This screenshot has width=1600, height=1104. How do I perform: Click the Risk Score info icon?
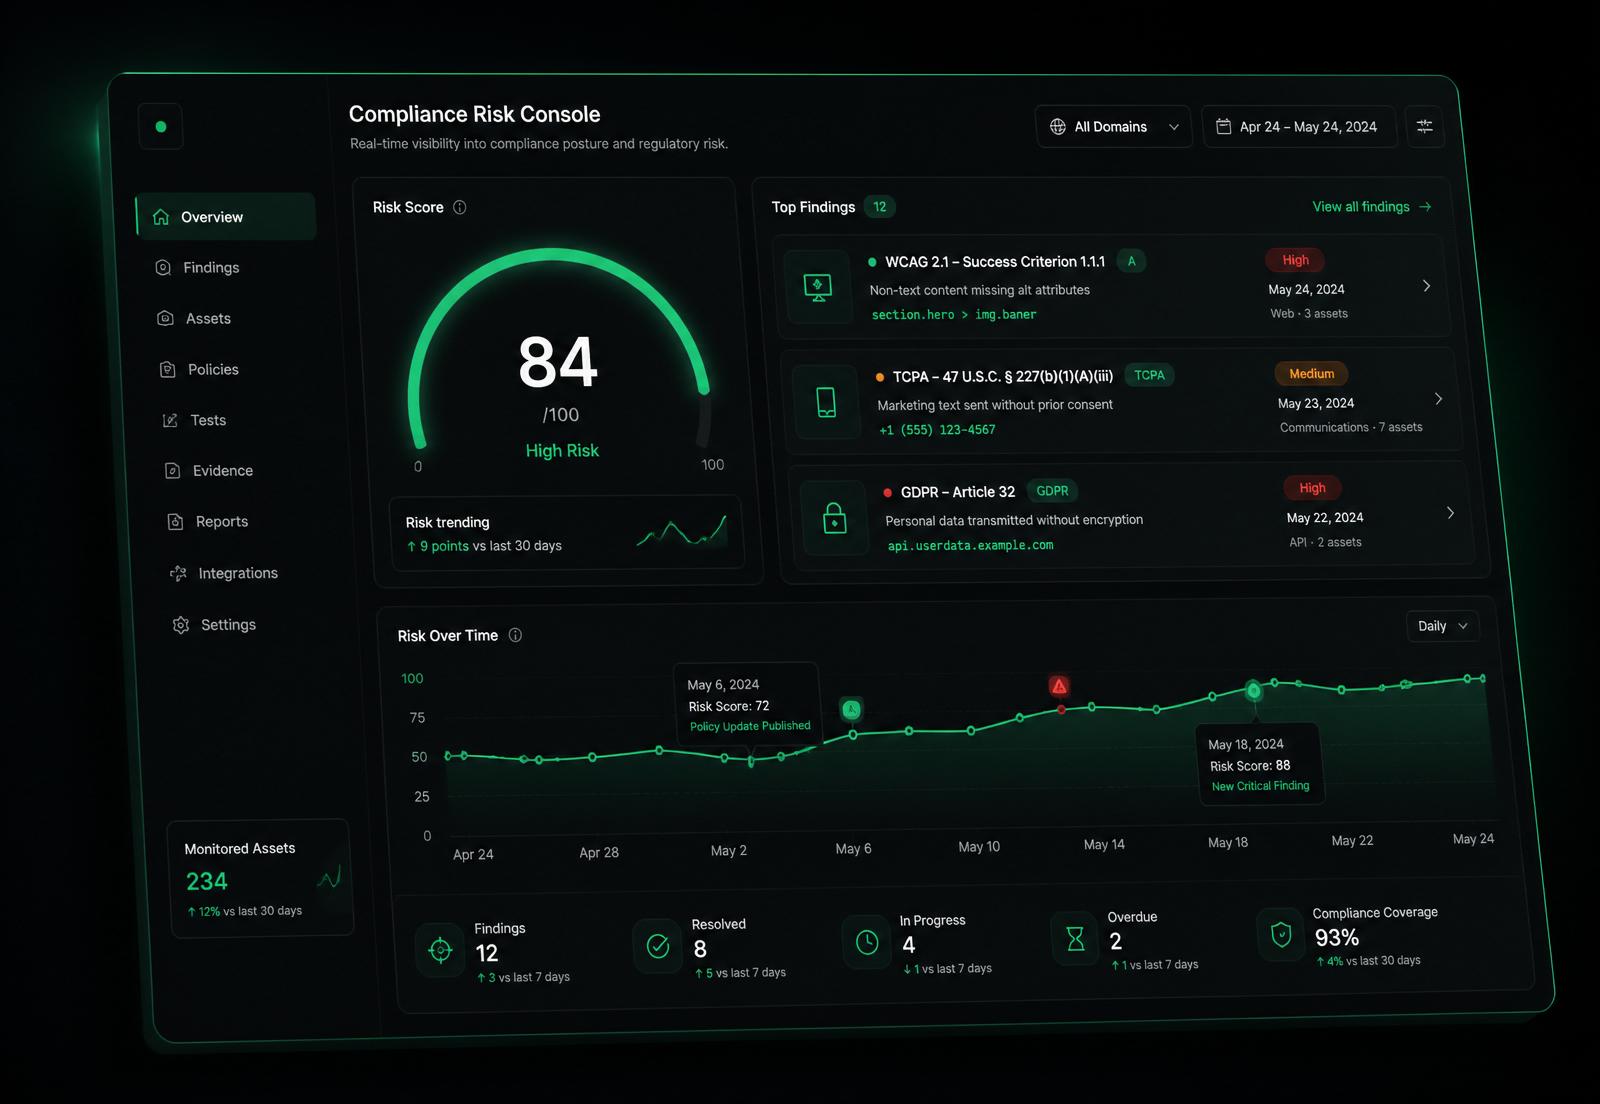point(460,207)
